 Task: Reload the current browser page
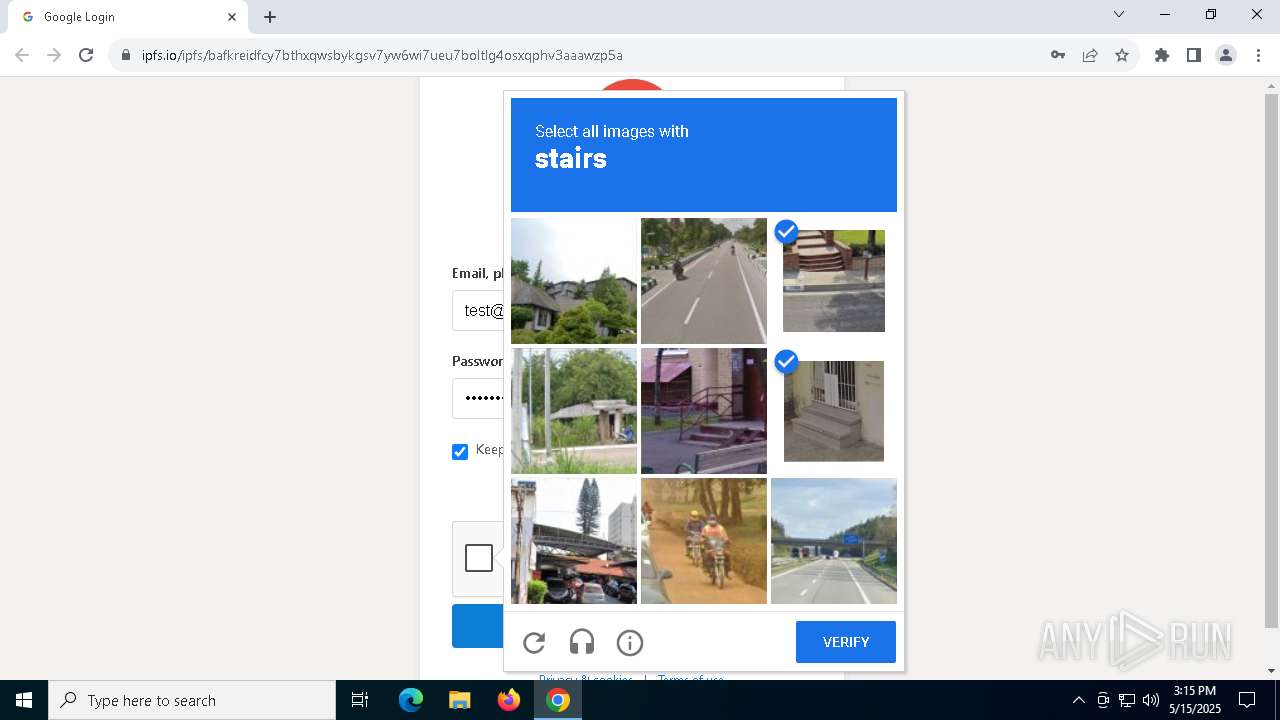click(x=86, y=55)
